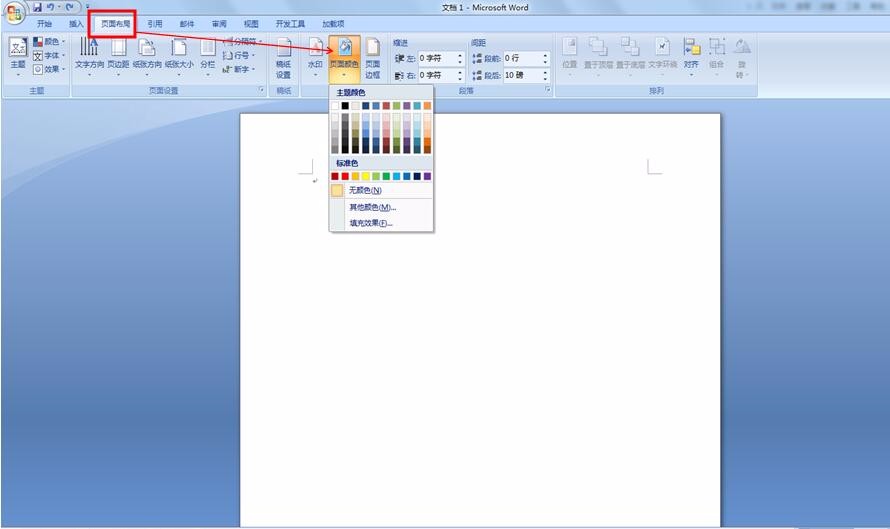Open the theme 效果 effects menu
This screenshot has width=890, height=529.
(49, 69)
